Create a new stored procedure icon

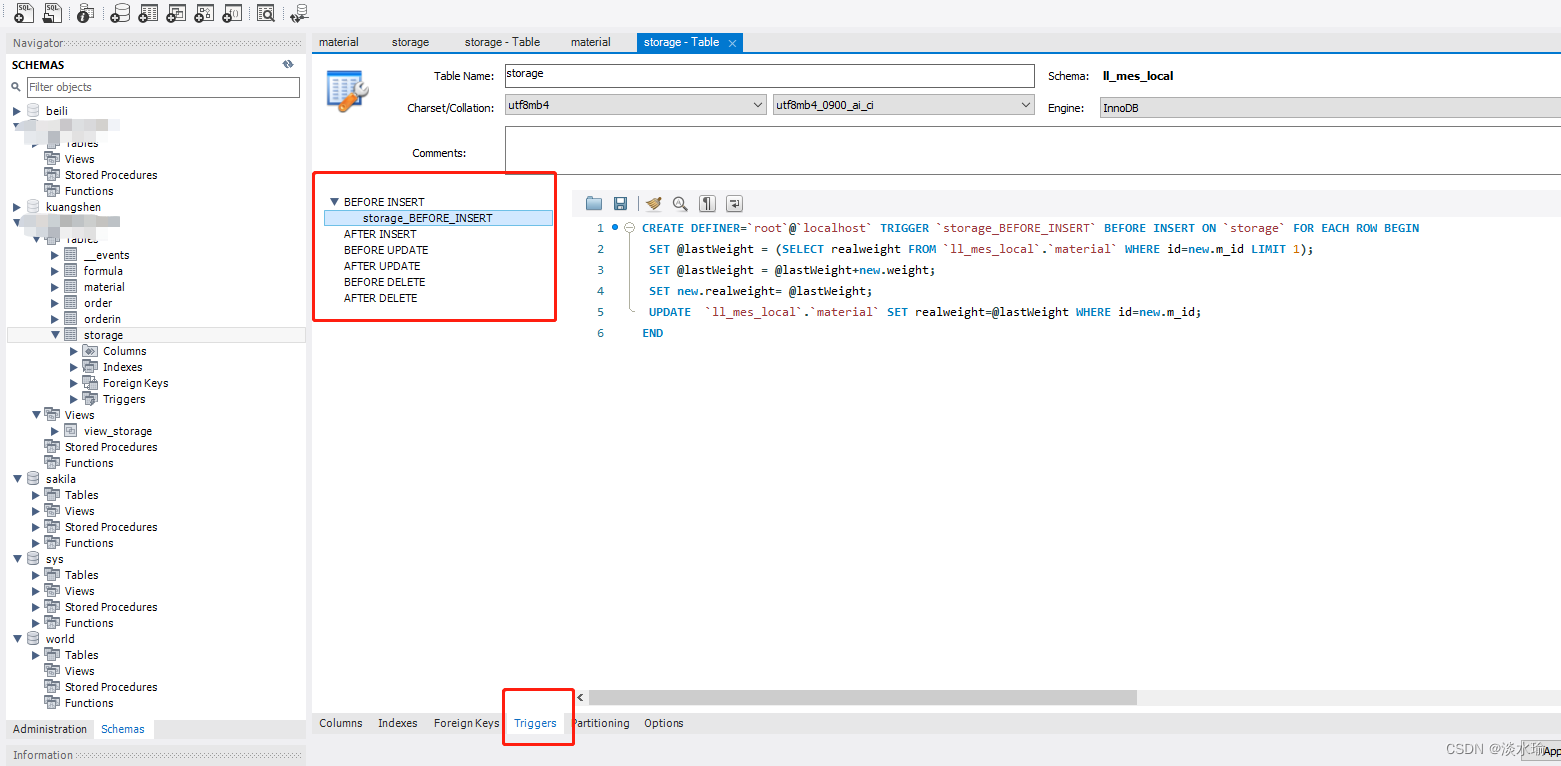click(204, 13)
